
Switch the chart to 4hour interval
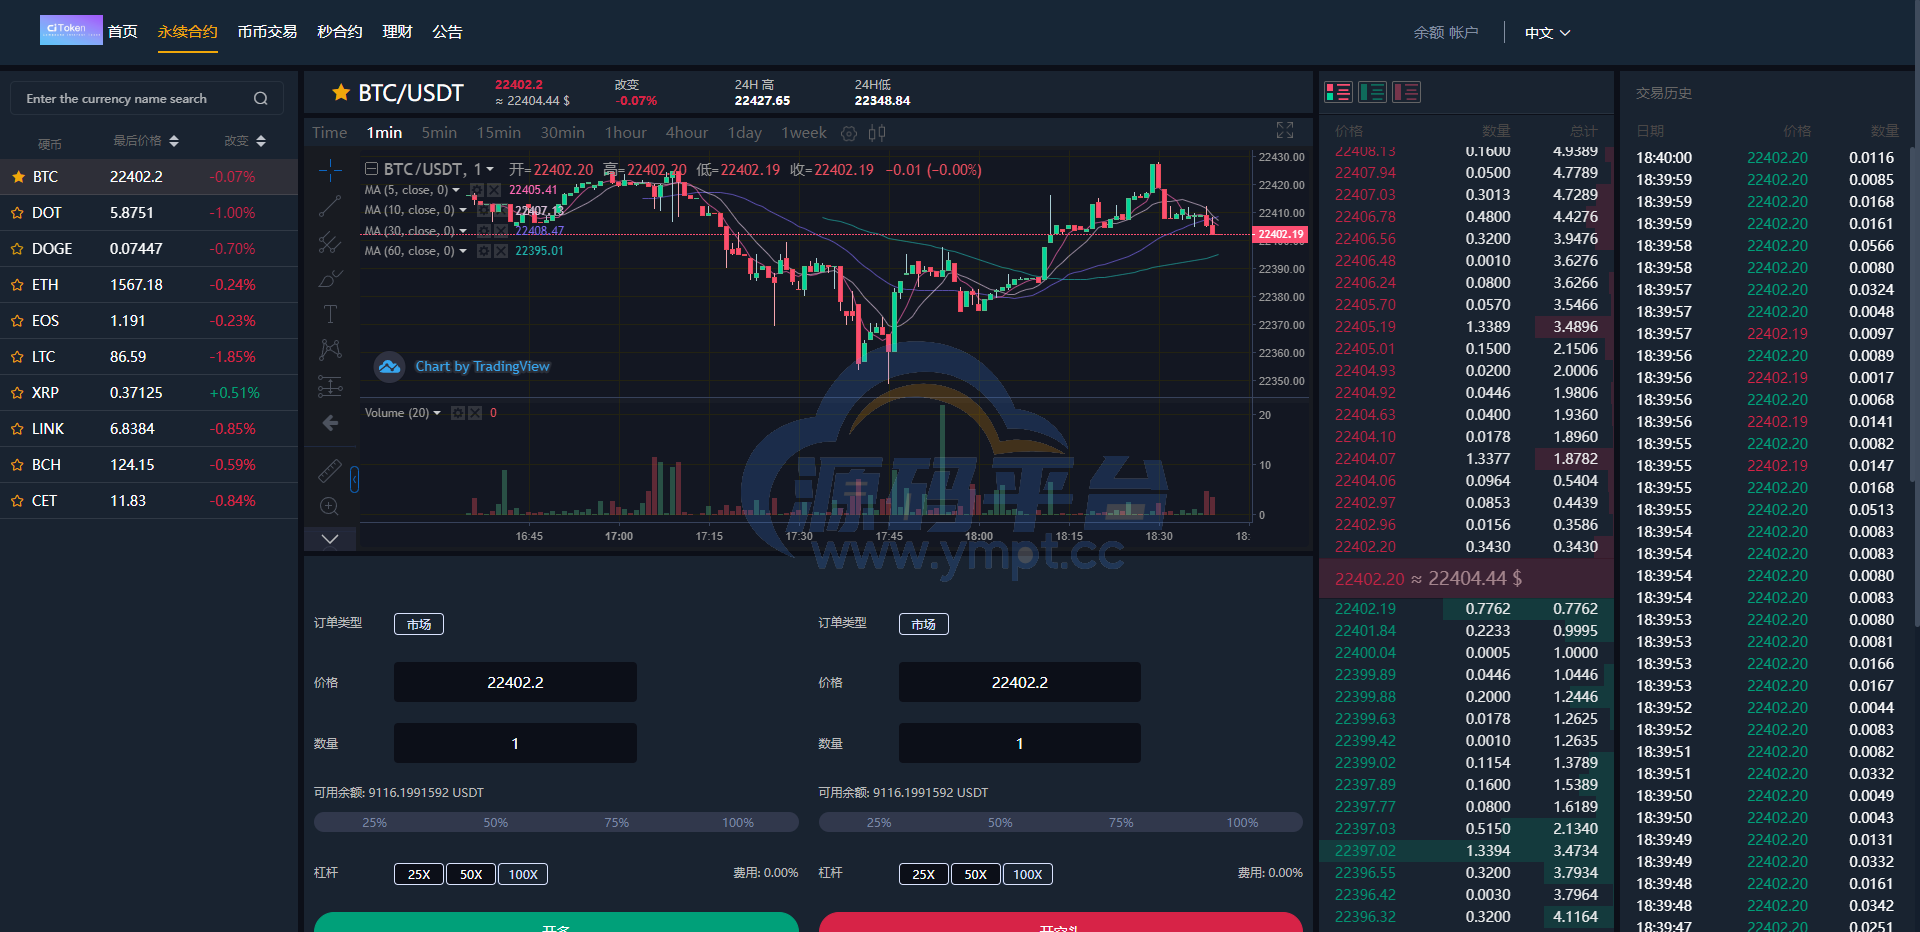(687, 133)
